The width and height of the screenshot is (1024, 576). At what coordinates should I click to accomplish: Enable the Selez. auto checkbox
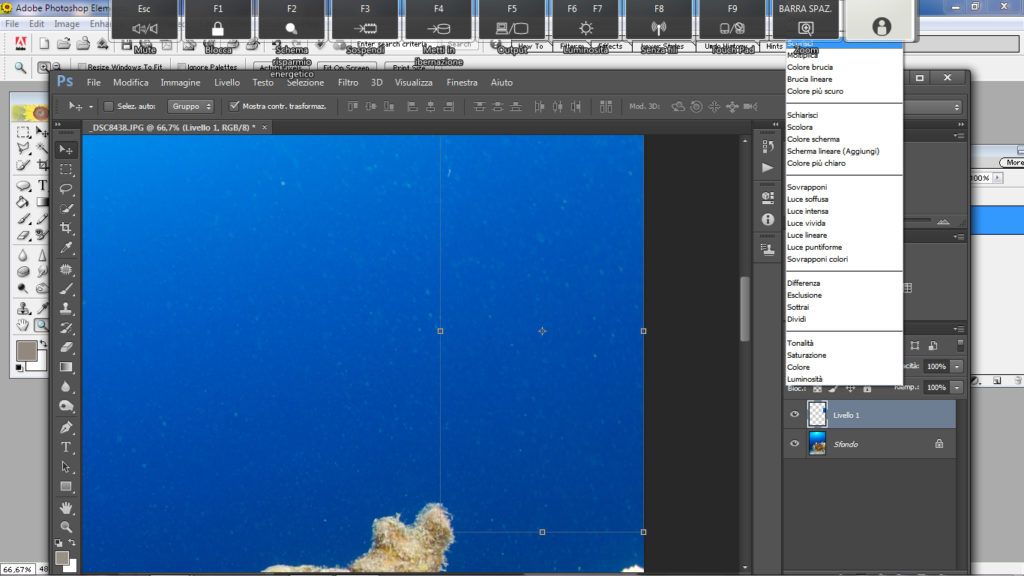[x=108, y=106]
